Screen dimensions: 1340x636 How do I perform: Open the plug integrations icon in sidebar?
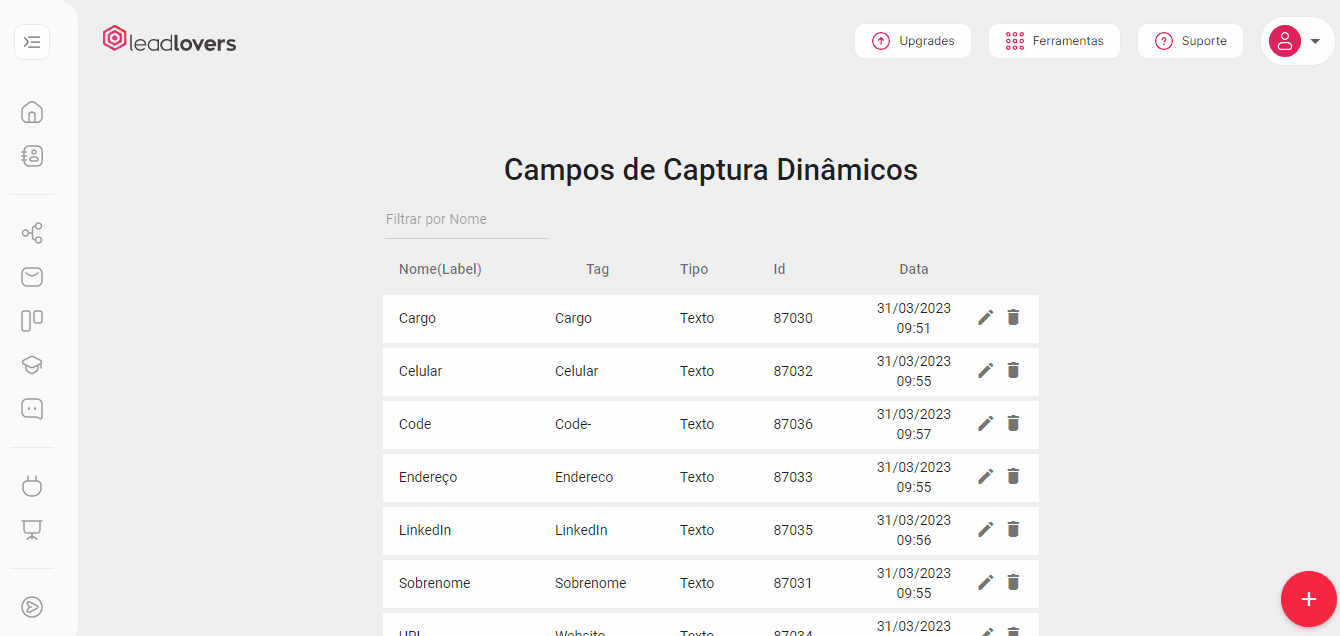point(32,486)
